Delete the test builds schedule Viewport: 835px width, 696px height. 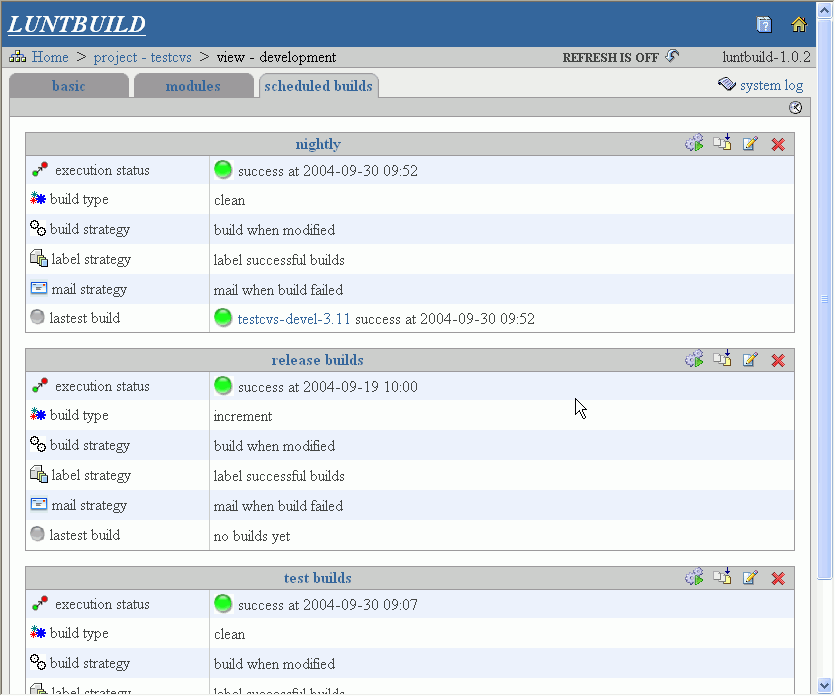[778, 578]
